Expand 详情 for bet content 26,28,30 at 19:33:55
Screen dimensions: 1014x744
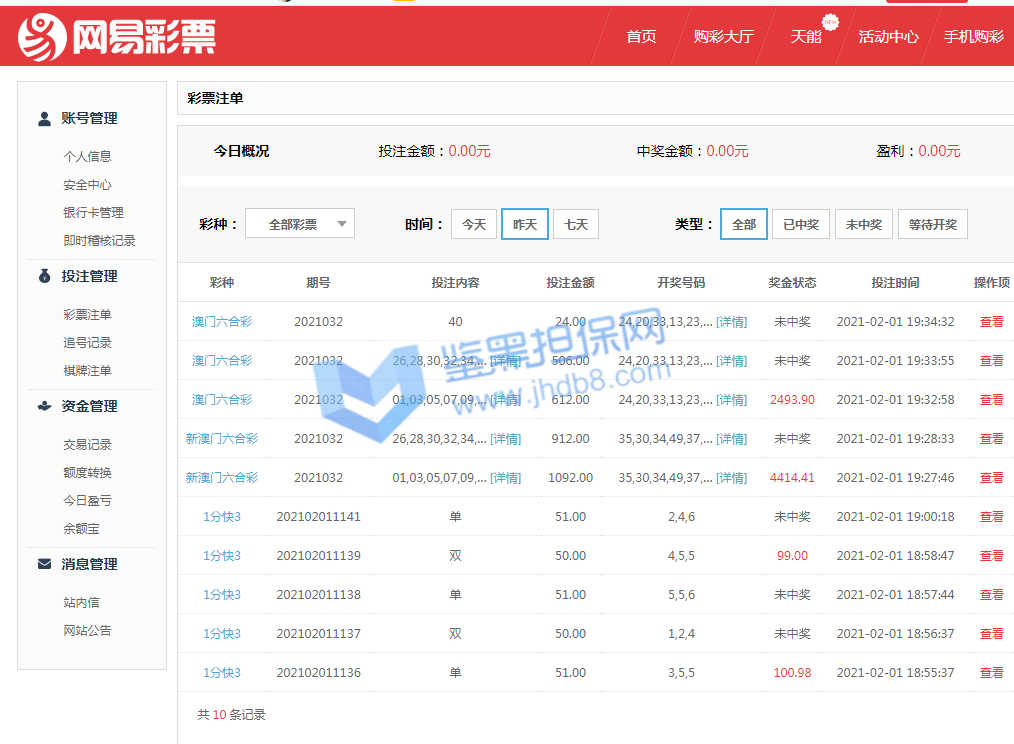click(x=505, y=361)
